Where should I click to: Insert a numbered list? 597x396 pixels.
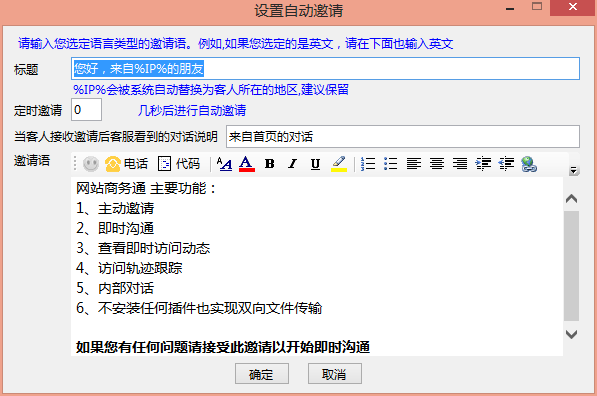pos(368,164)
